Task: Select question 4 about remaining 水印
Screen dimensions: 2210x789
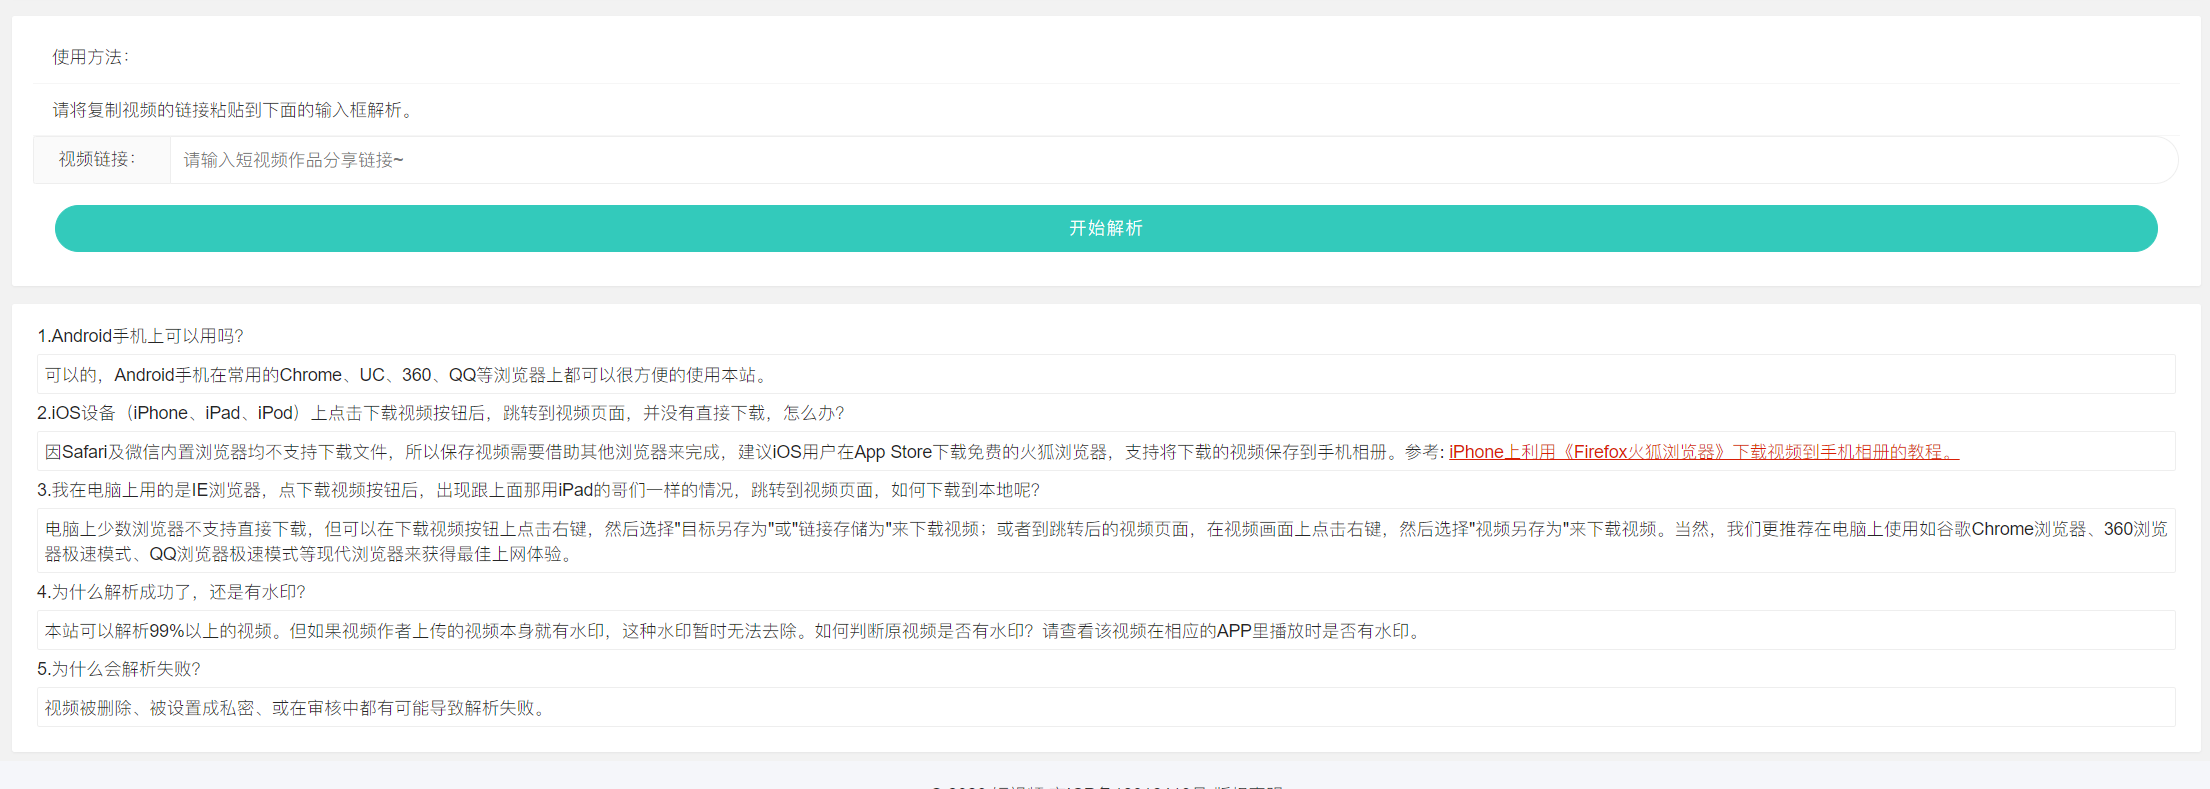Action: pyautogui.click(x=171, y=592)
